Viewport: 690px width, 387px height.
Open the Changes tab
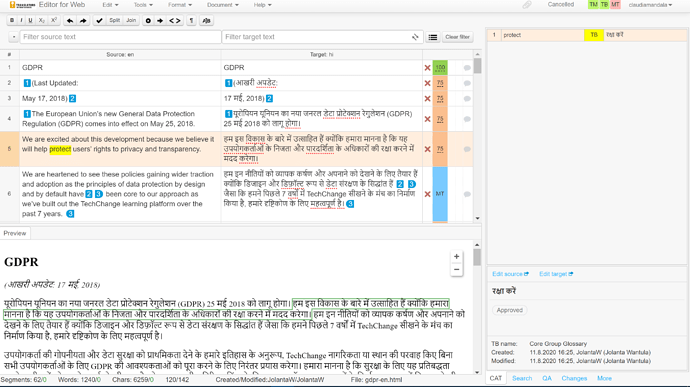point(574,378)
